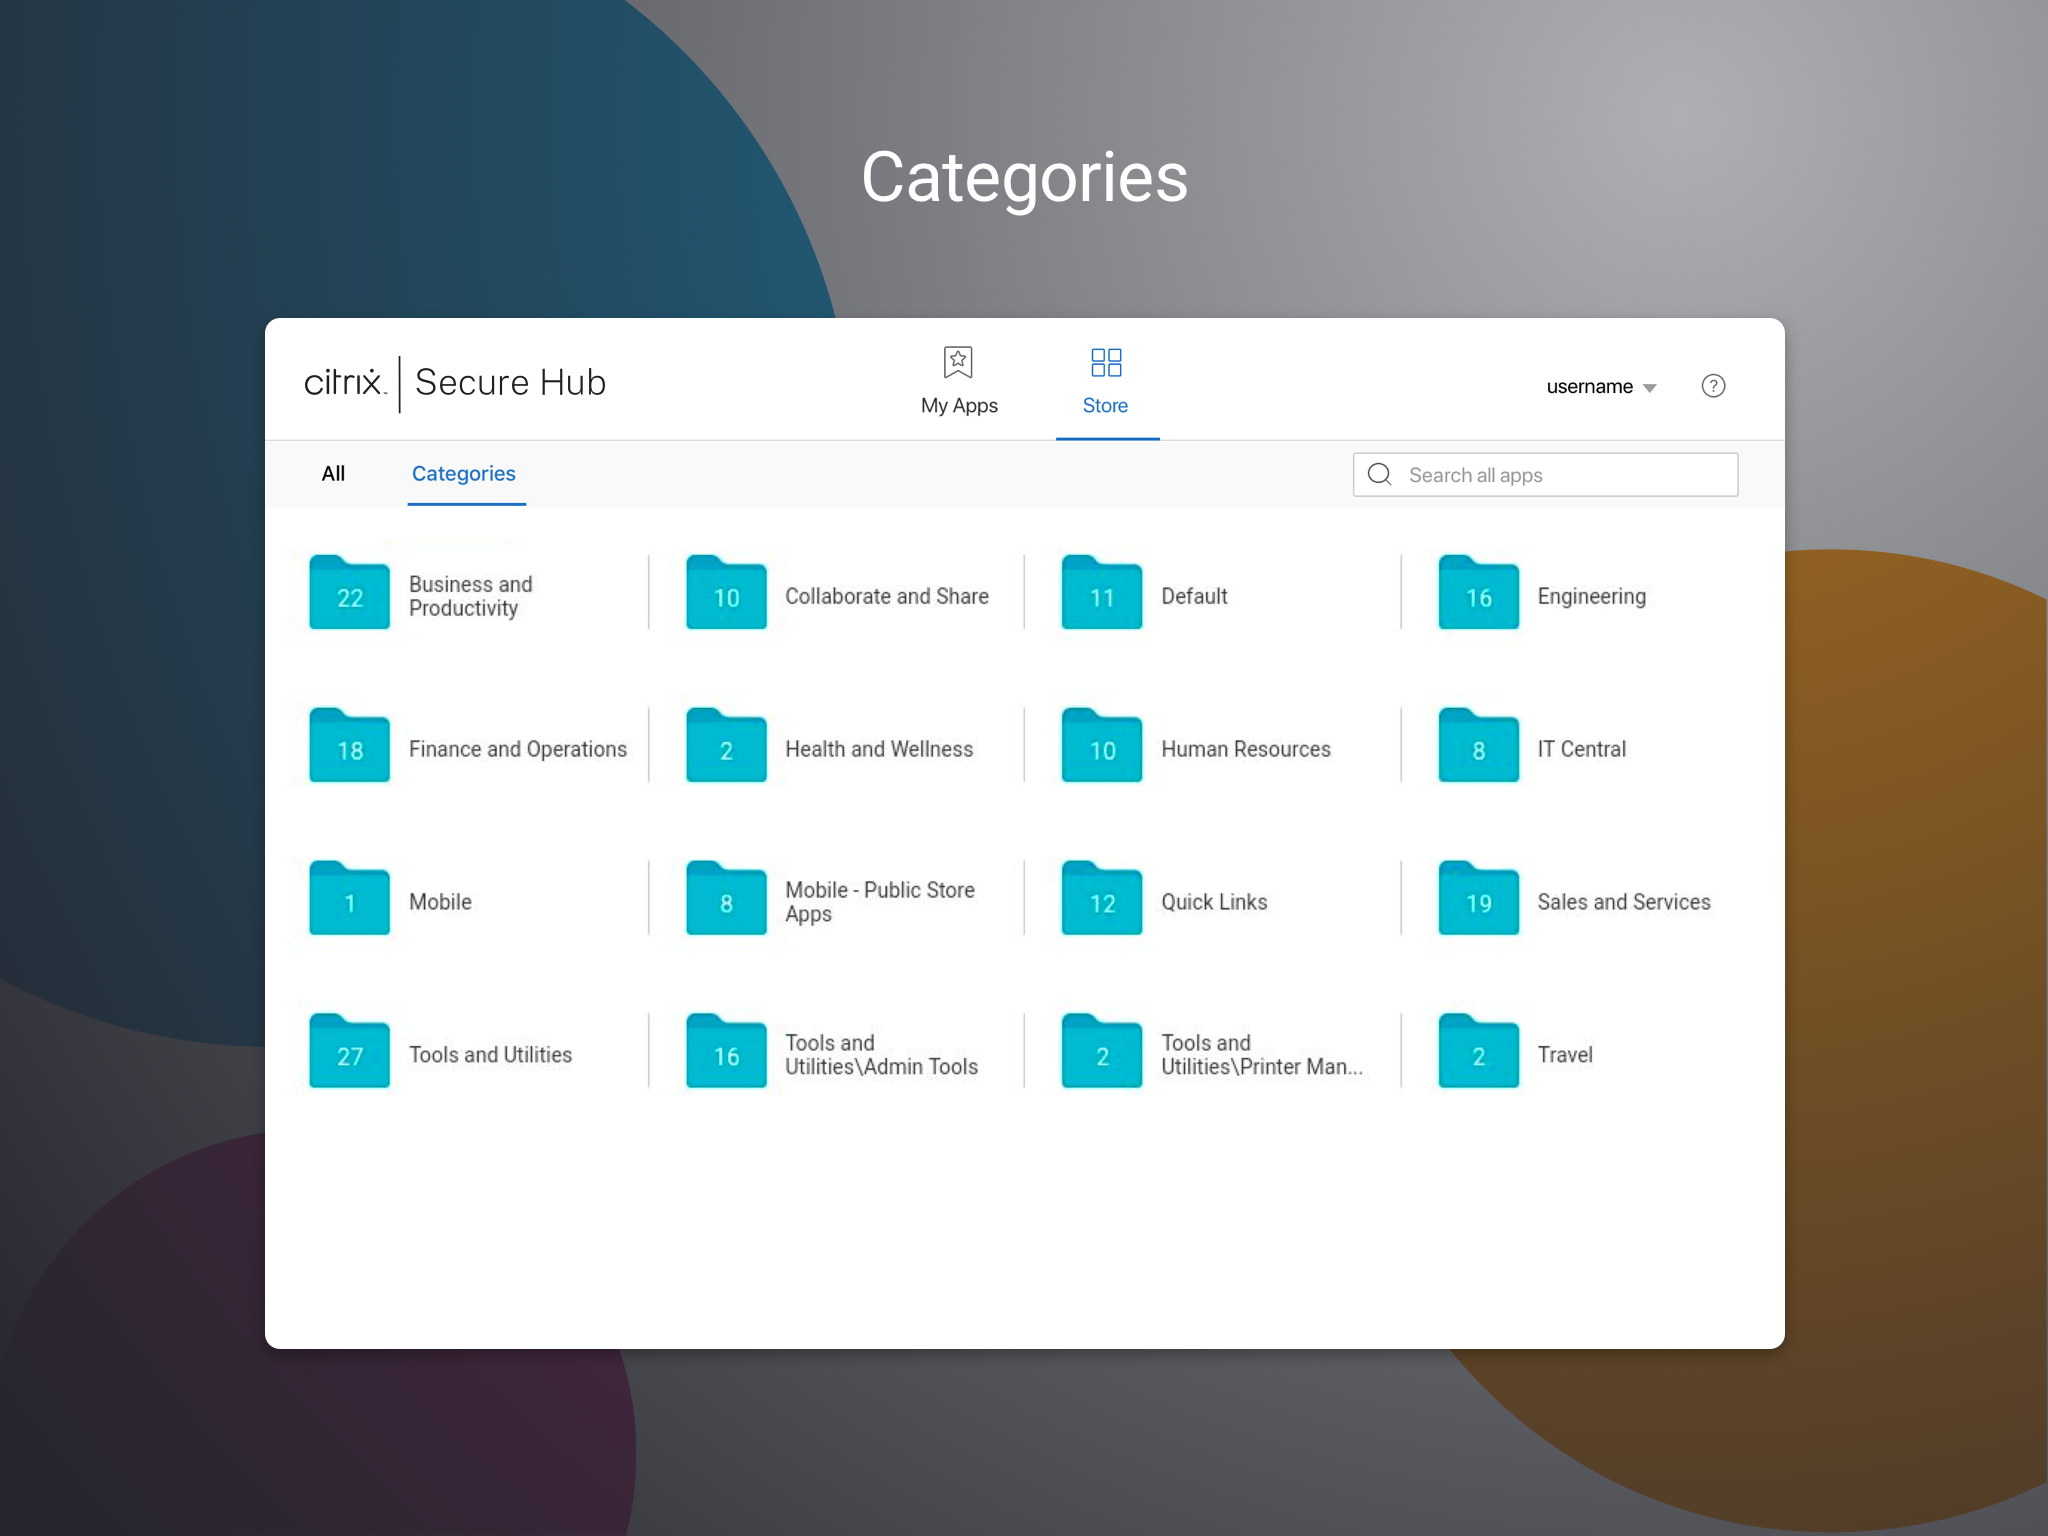
Task: Click the Mobile - Public Store Apps label
Action: (x=880, y=902)
